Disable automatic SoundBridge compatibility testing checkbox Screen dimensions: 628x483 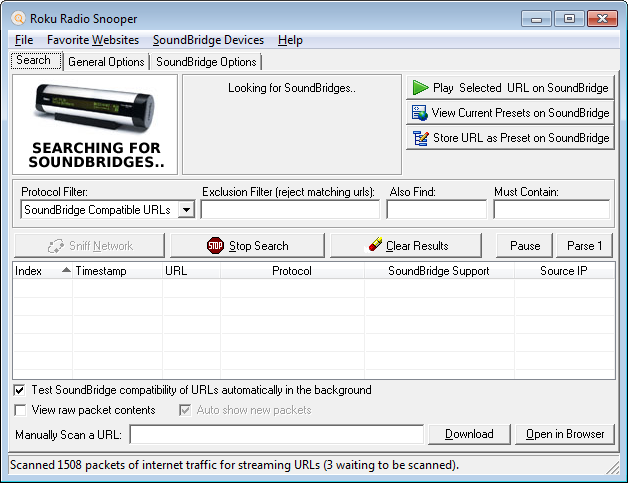(19, 390)
